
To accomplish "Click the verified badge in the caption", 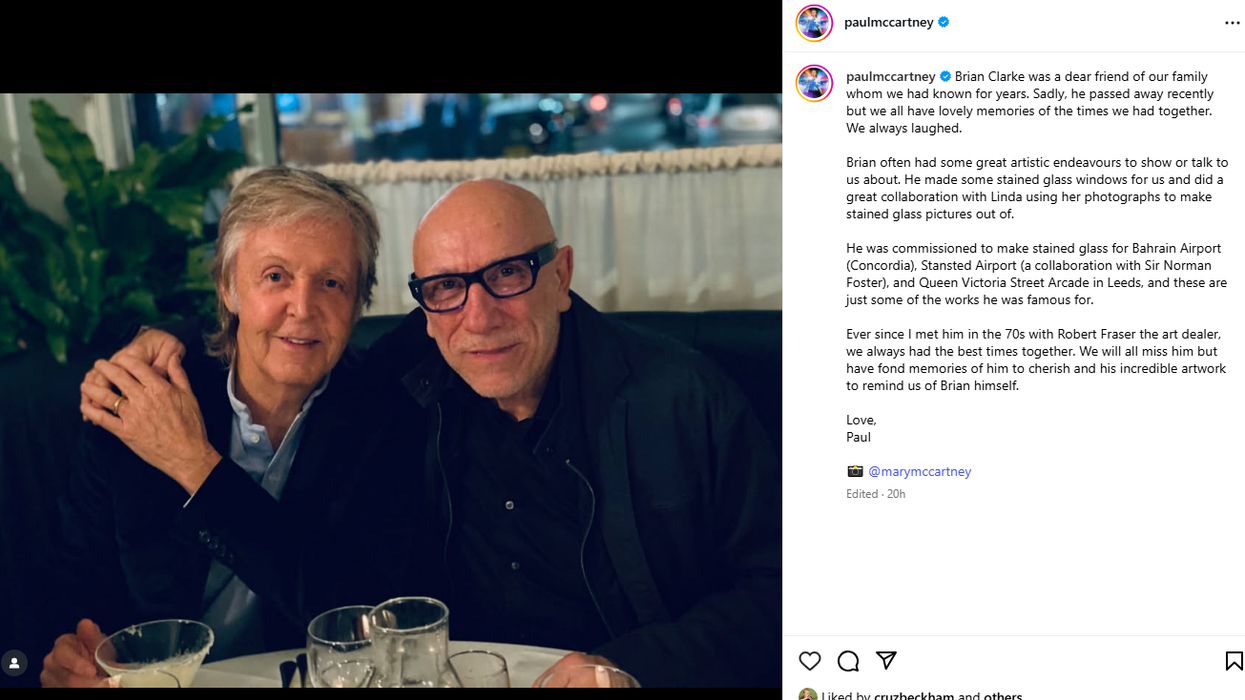I will [x=945, y=76].
